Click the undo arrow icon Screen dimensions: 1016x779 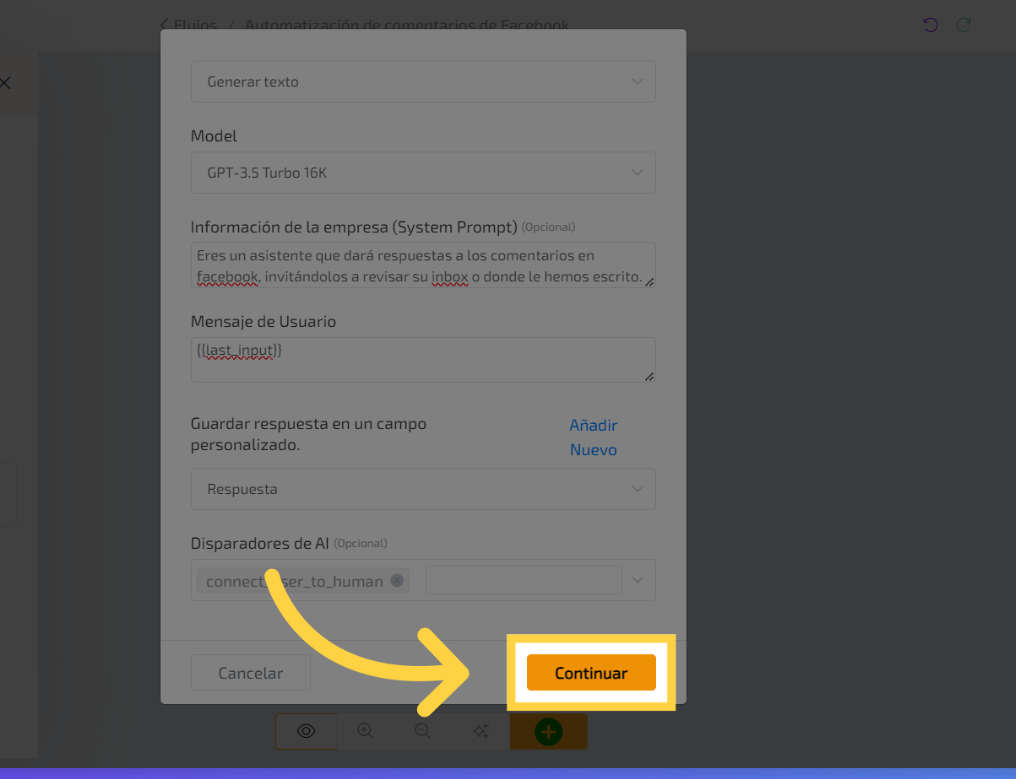click(x=931, y=25)
